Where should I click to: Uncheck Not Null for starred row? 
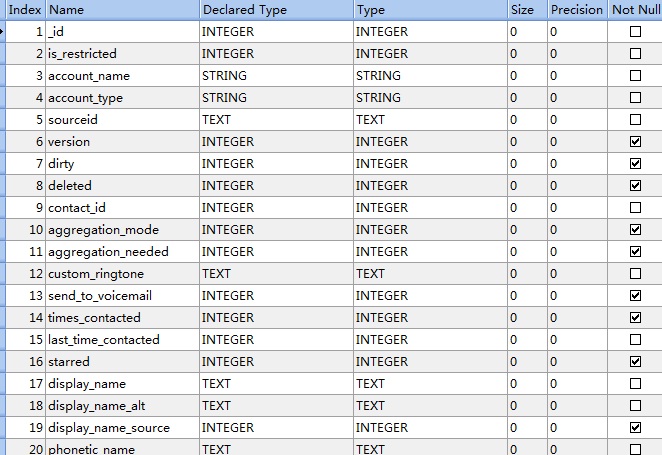[x=635, y=361]
